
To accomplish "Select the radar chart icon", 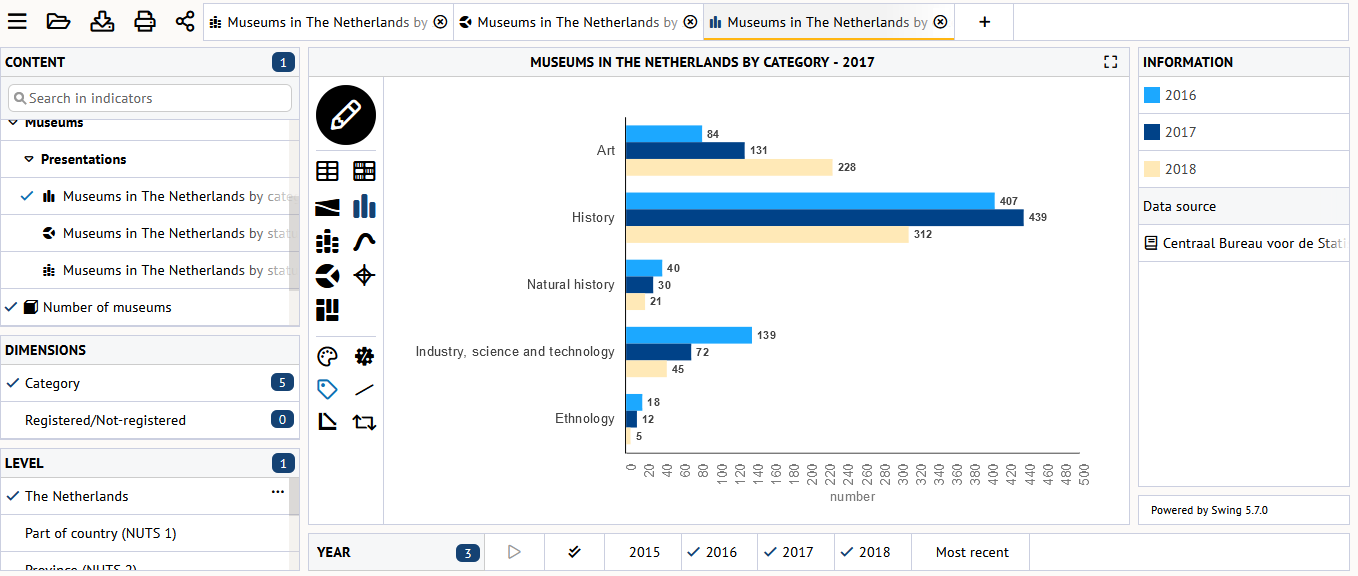I will click(x=364, y=276).
